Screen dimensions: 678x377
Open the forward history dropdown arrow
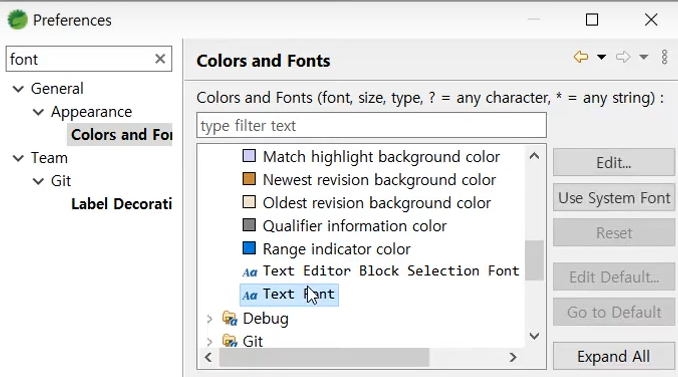coord(643,57)
